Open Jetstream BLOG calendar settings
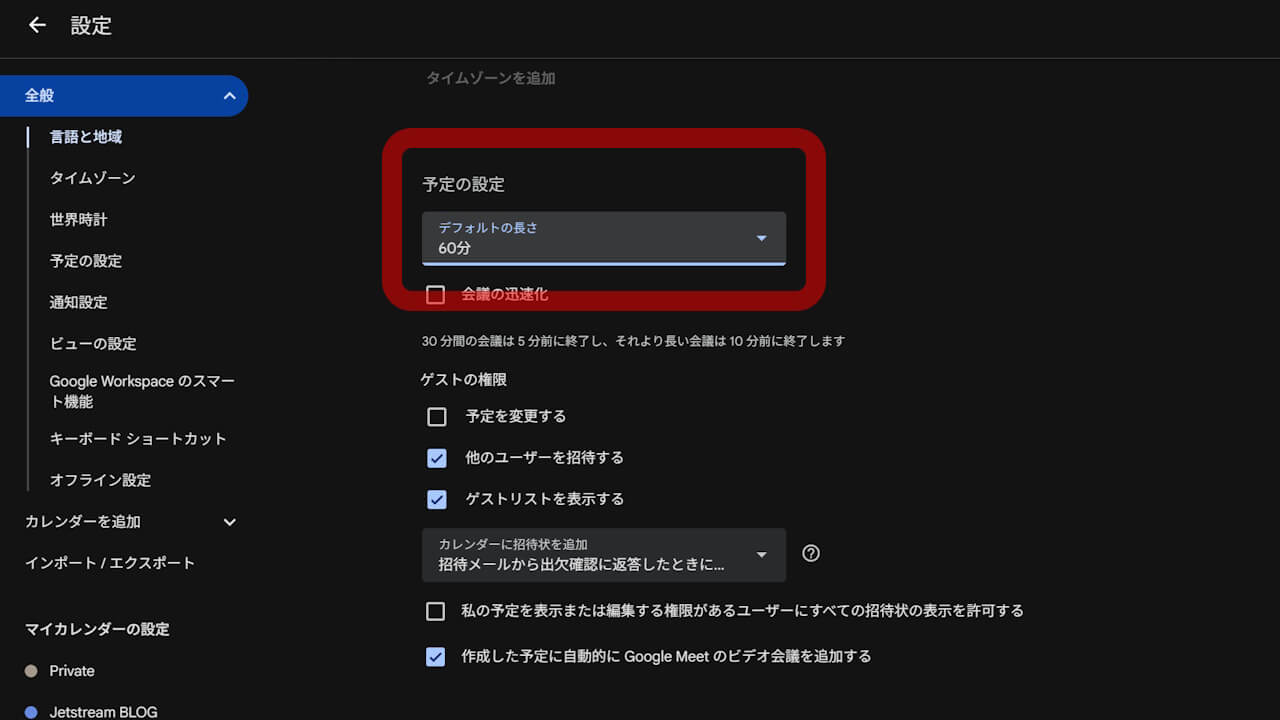The image size is (1280, 720). 104,712
